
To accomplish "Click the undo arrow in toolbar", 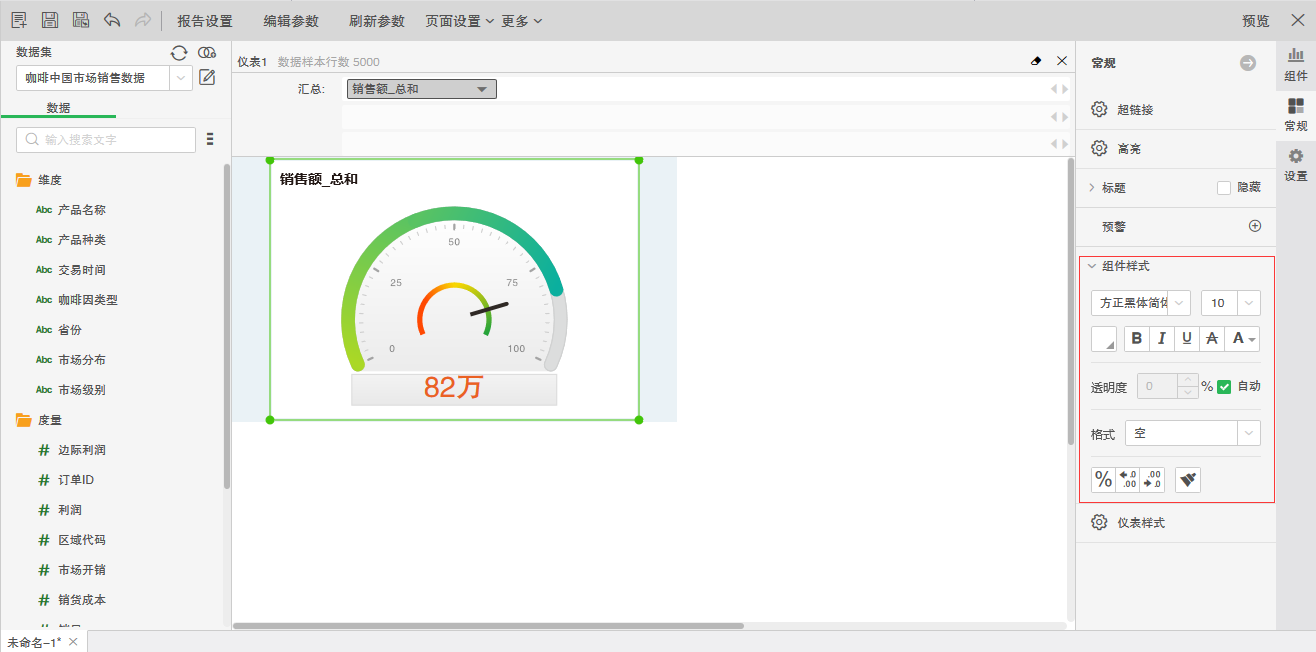I will click(112, 20).
